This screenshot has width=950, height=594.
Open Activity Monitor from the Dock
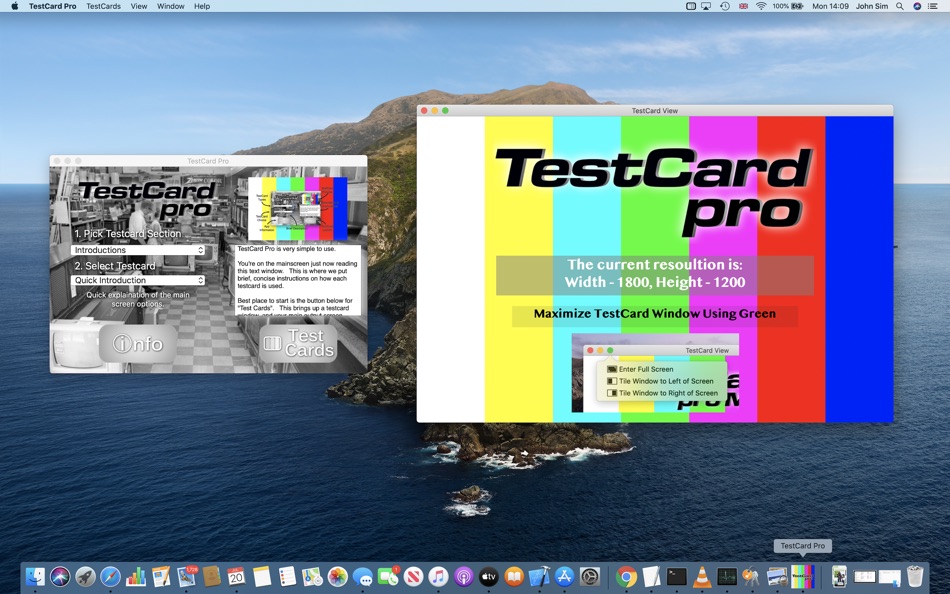tap(727, 576)
